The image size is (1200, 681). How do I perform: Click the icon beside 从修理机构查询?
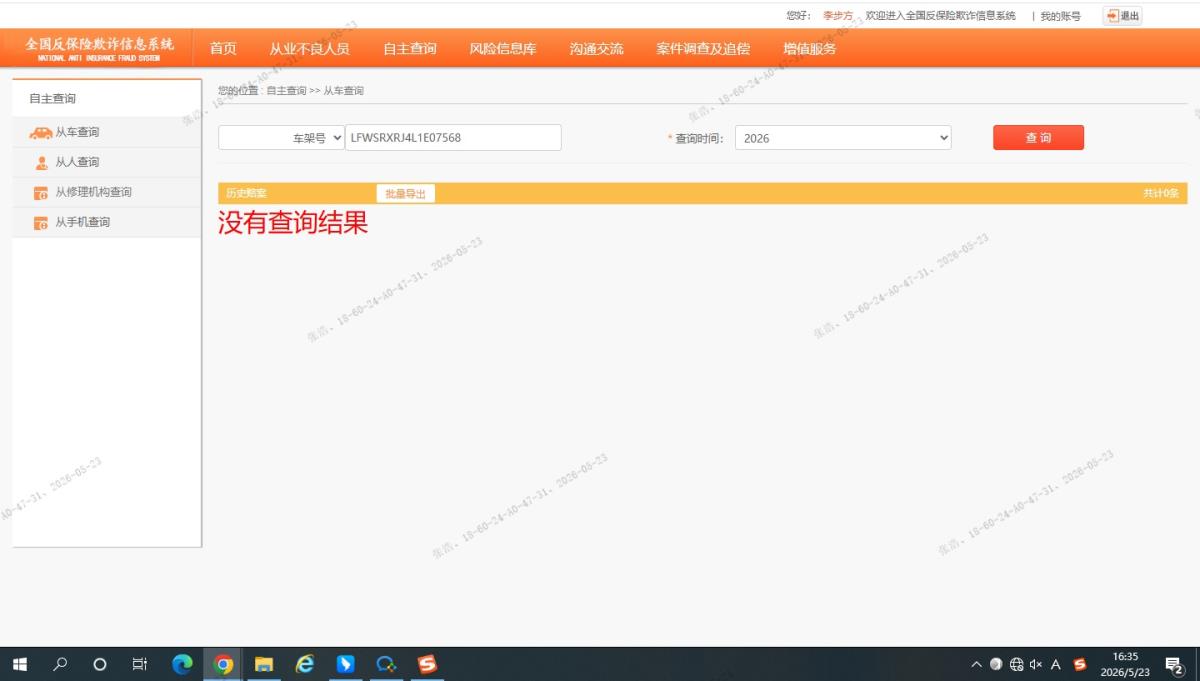coord(41,193)
